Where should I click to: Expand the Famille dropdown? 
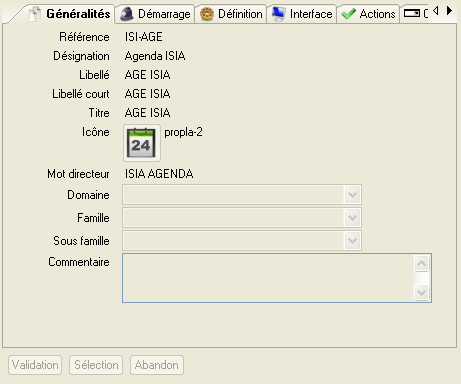(352, 218)
